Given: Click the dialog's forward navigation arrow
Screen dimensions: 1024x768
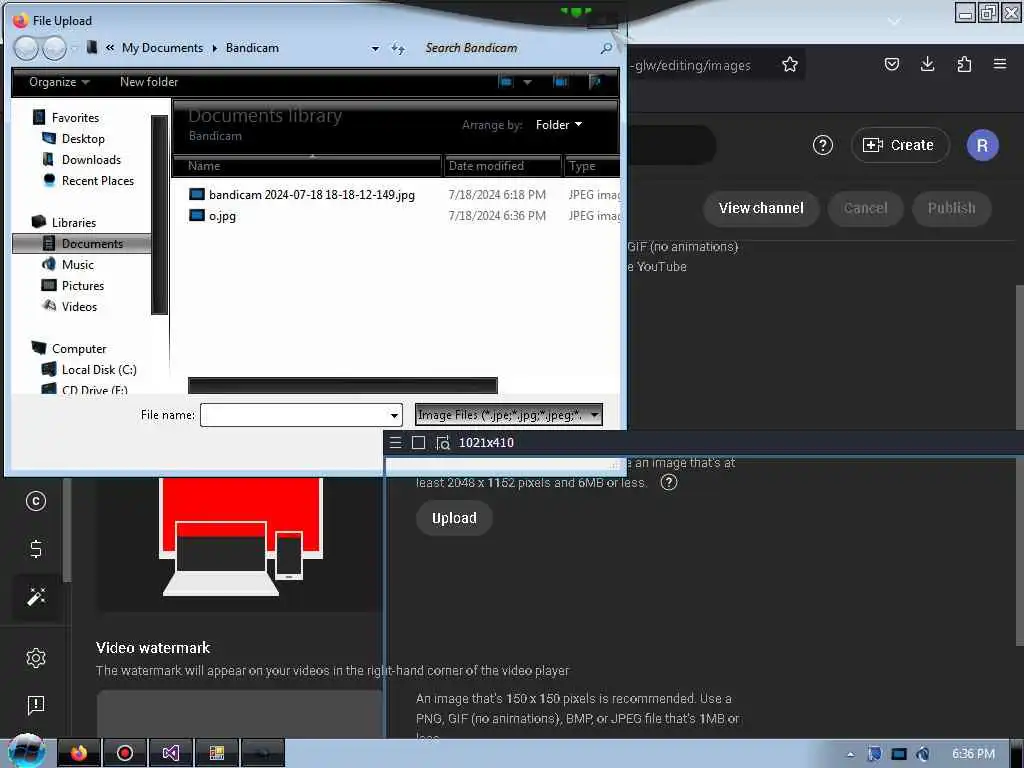Looking at the screenshot, I should 54,48.
